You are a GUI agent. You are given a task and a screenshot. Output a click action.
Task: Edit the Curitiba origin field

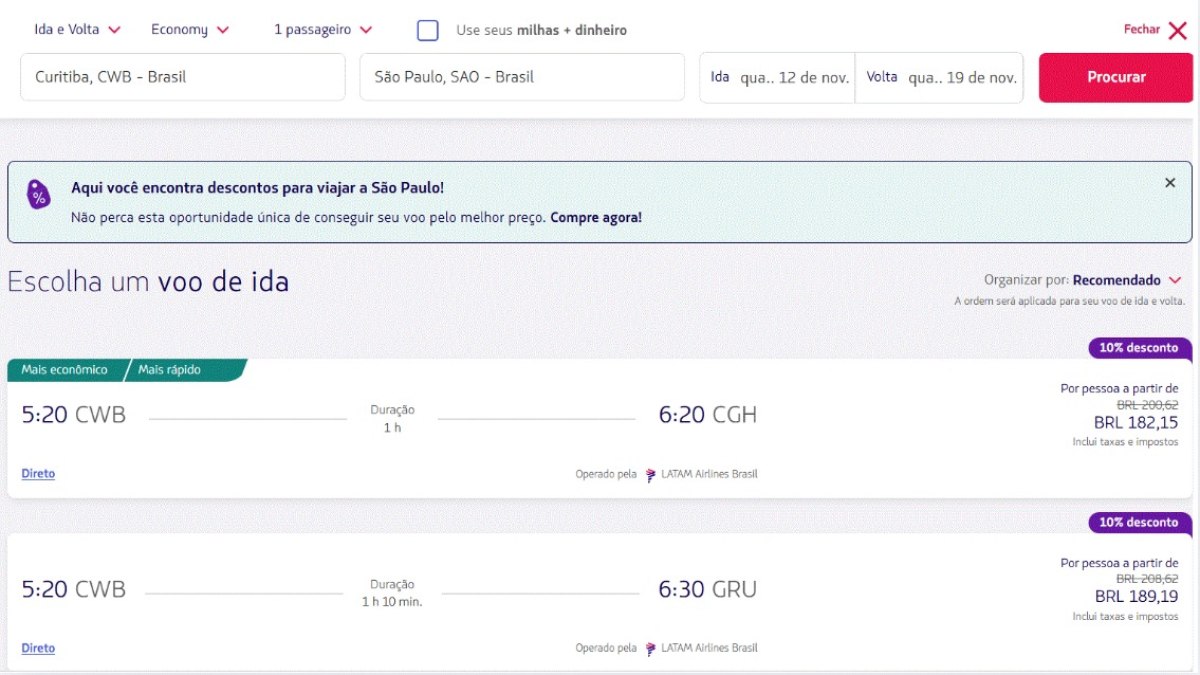click(182, 76)
